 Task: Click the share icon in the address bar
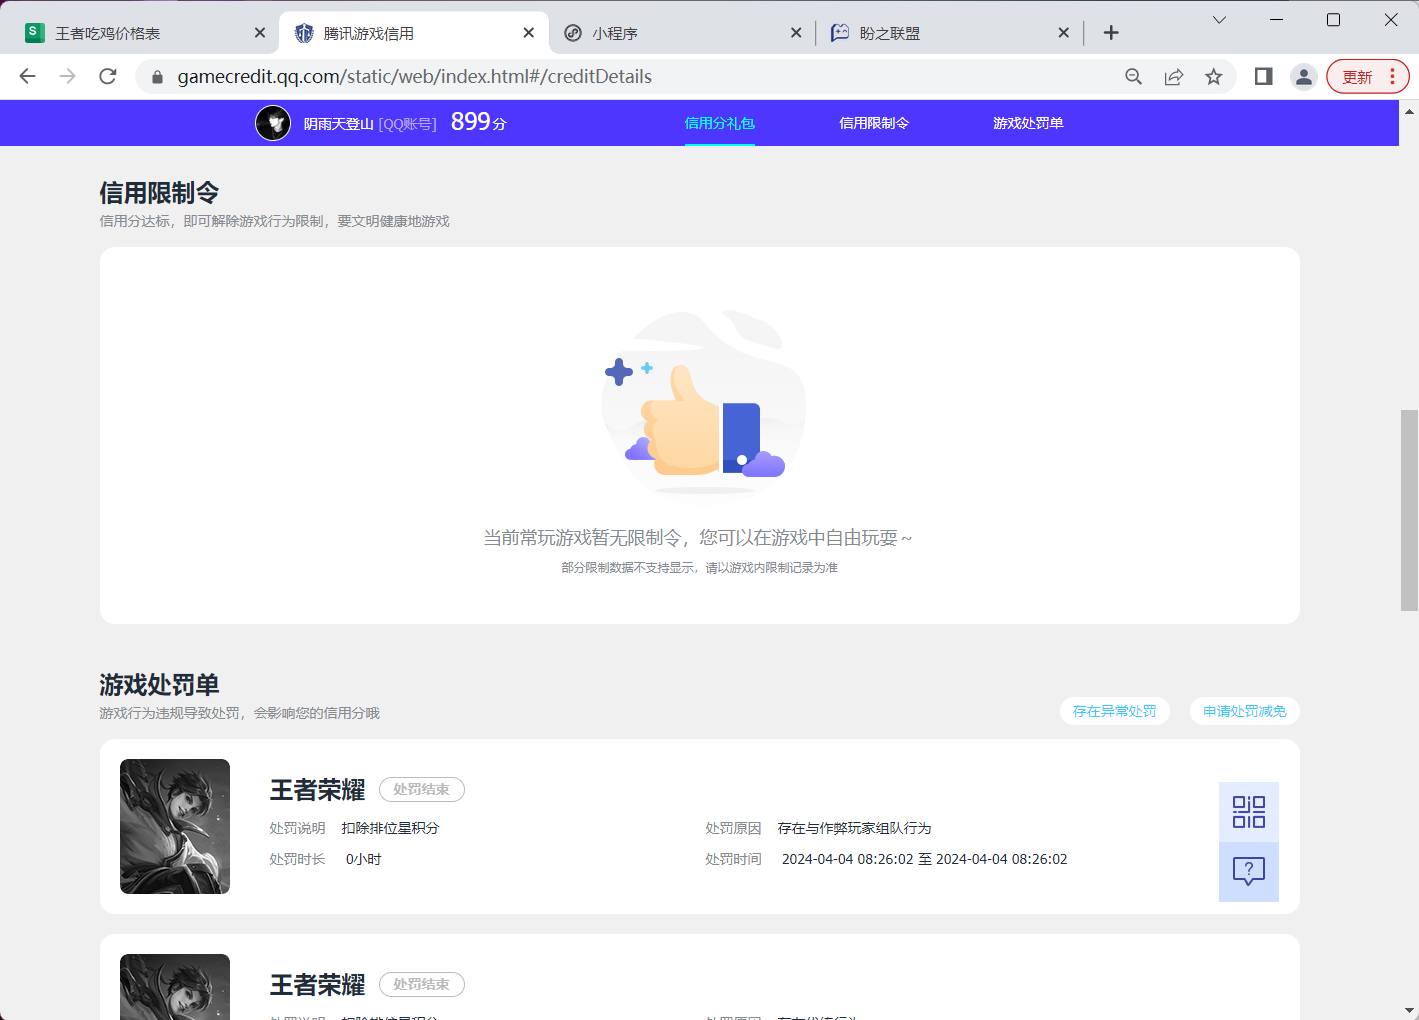click(x=1172, y=76)
